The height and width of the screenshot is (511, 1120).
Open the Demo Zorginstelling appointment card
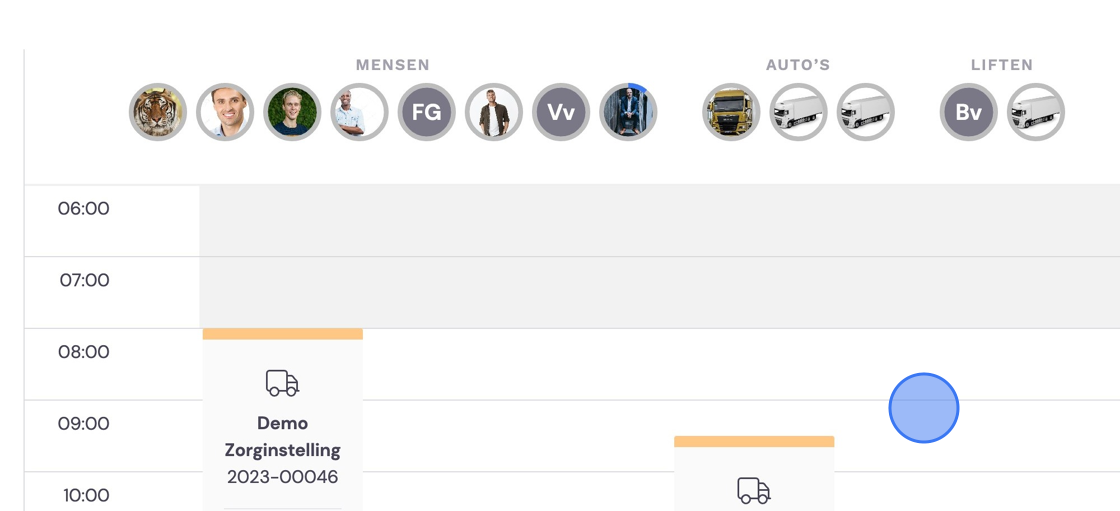(x=283, y=420)
